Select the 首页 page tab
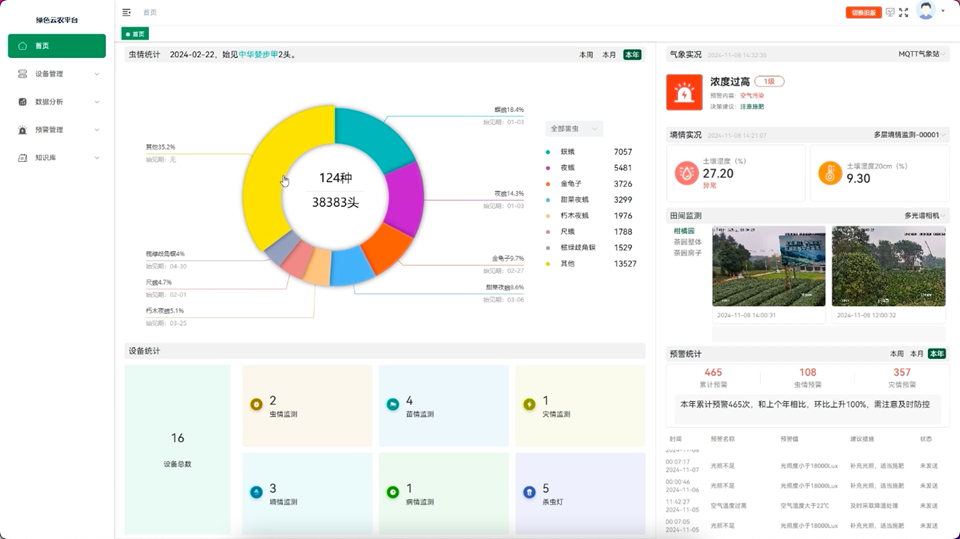Screen dimensions: 960x539 (135, 34)
